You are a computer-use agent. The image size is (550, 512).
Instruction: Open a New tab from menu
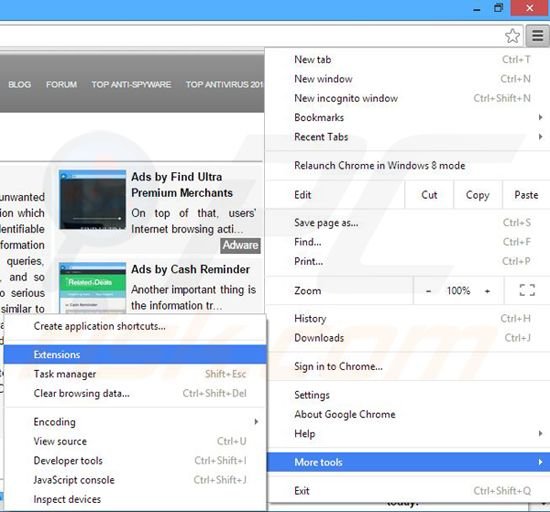click(408, 60)
